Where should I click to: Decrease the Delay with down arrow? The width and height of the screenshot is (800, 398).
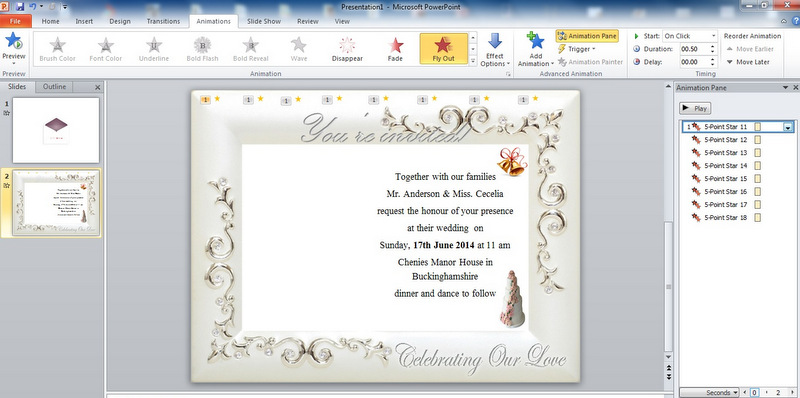pos(712,65)
